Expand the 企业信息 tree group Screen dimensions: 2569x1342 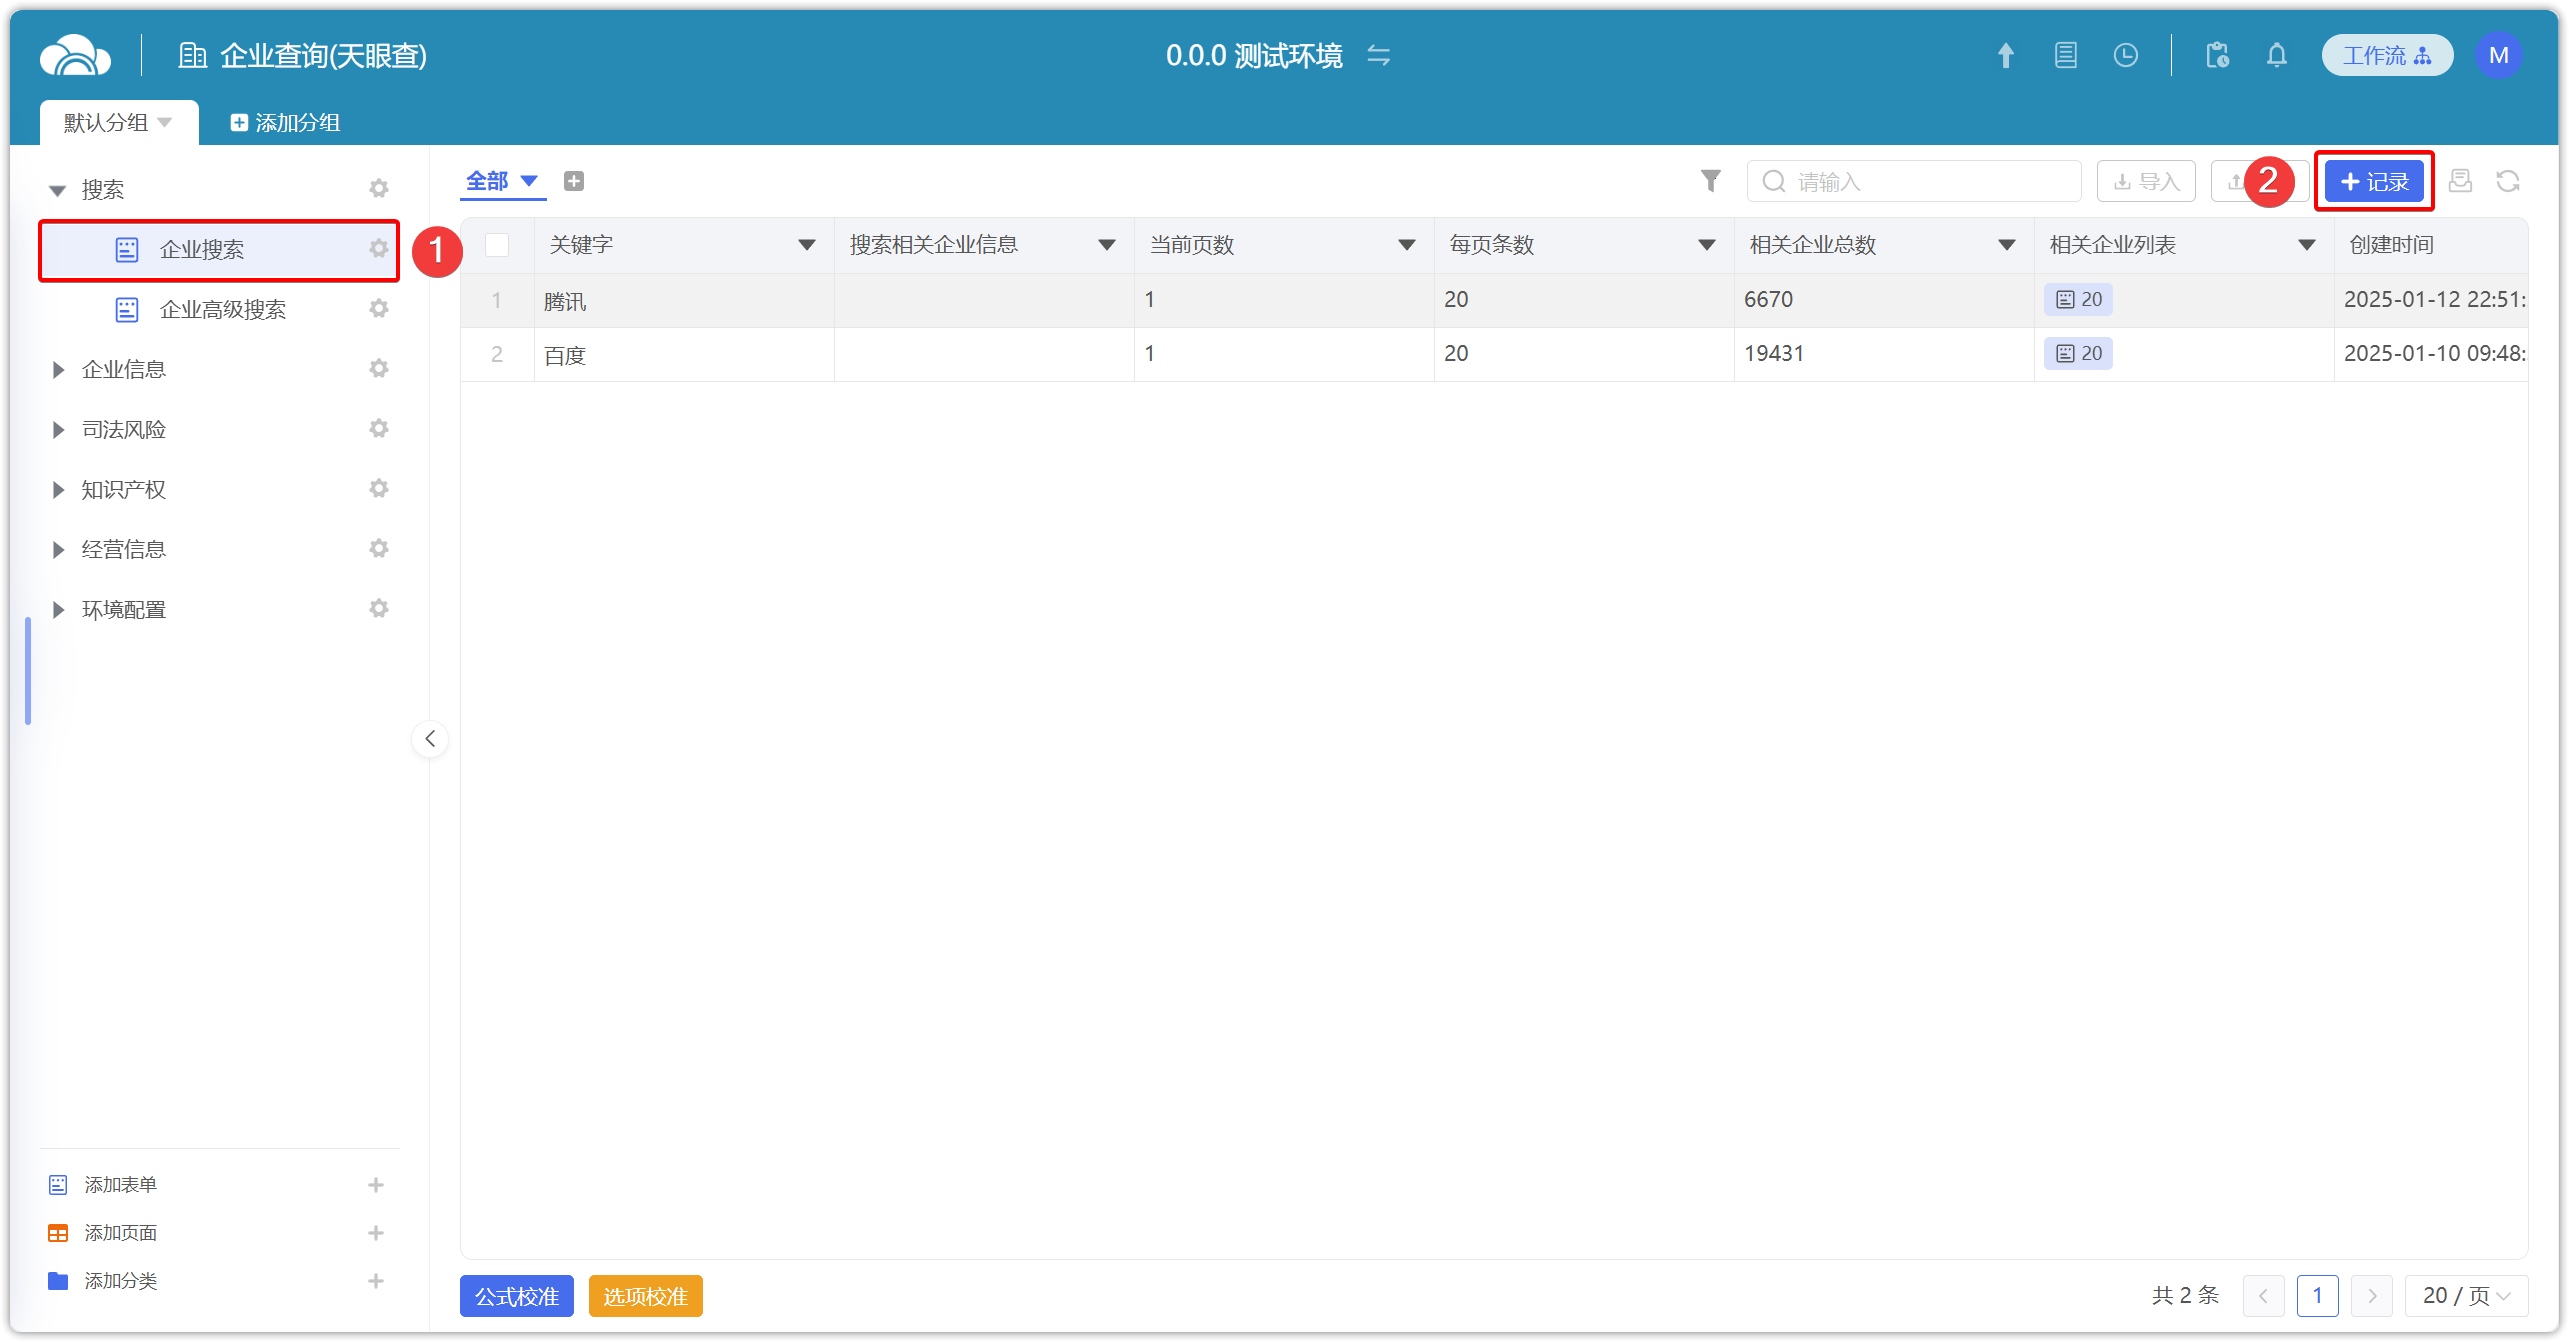tap(58, 370)
